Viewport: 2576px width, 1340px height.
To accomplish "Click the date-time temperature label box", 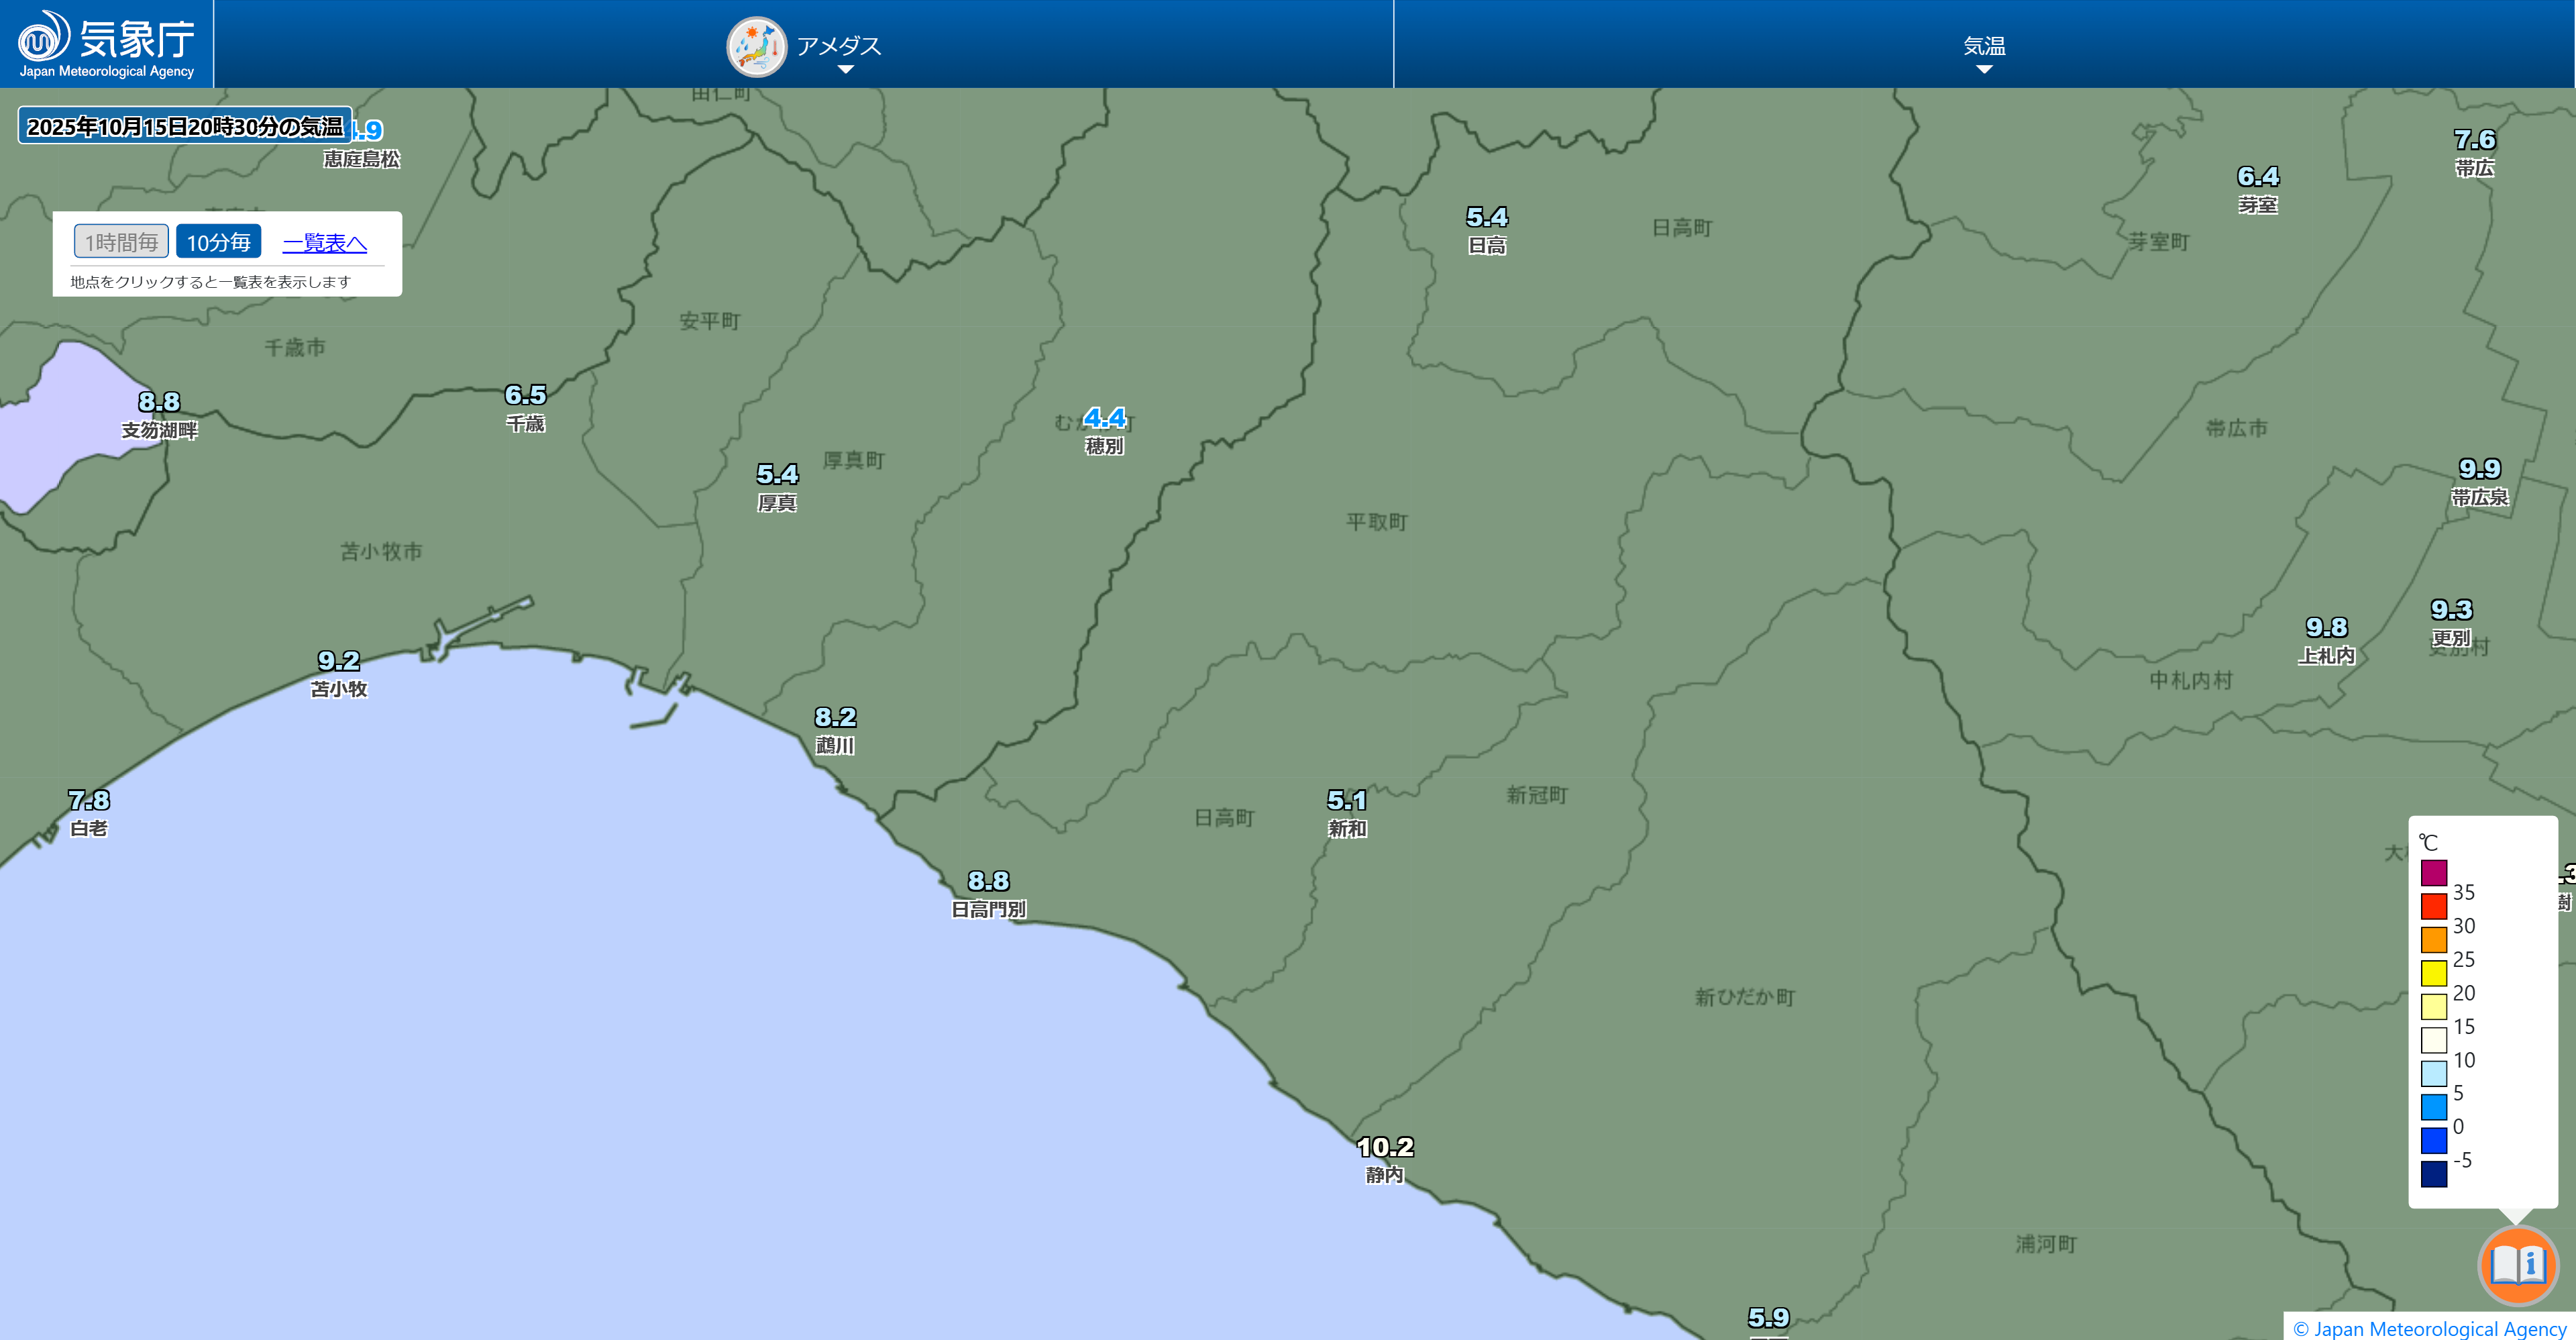I will (x=185, y=126).
